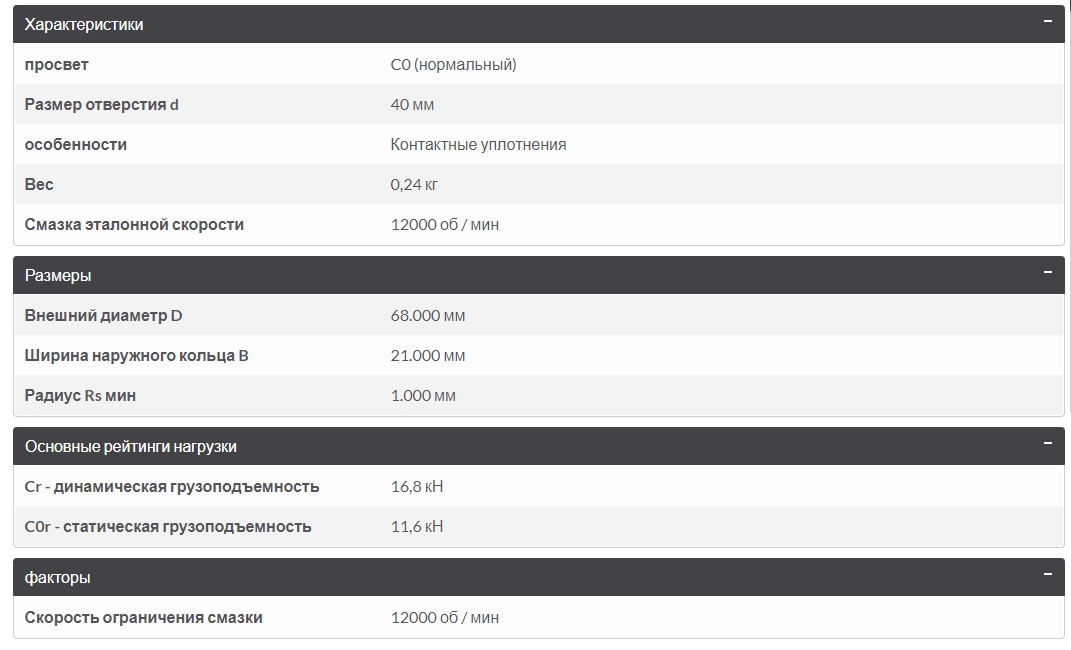Click the Размер отверстия d label
This screenshot has width=1071, height=650.
(102, 105)
